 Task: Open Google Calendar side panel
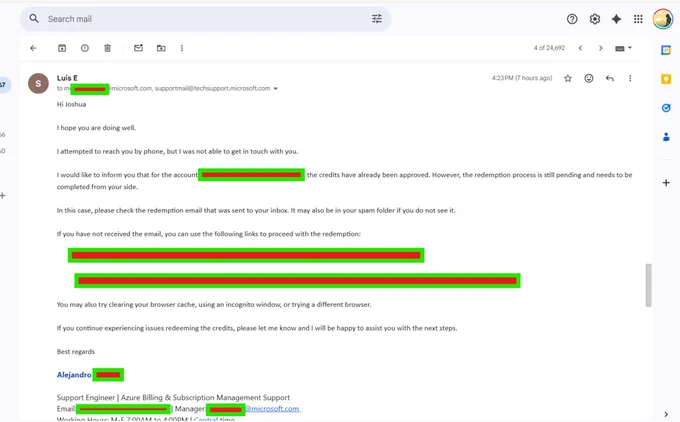(666, 50)
